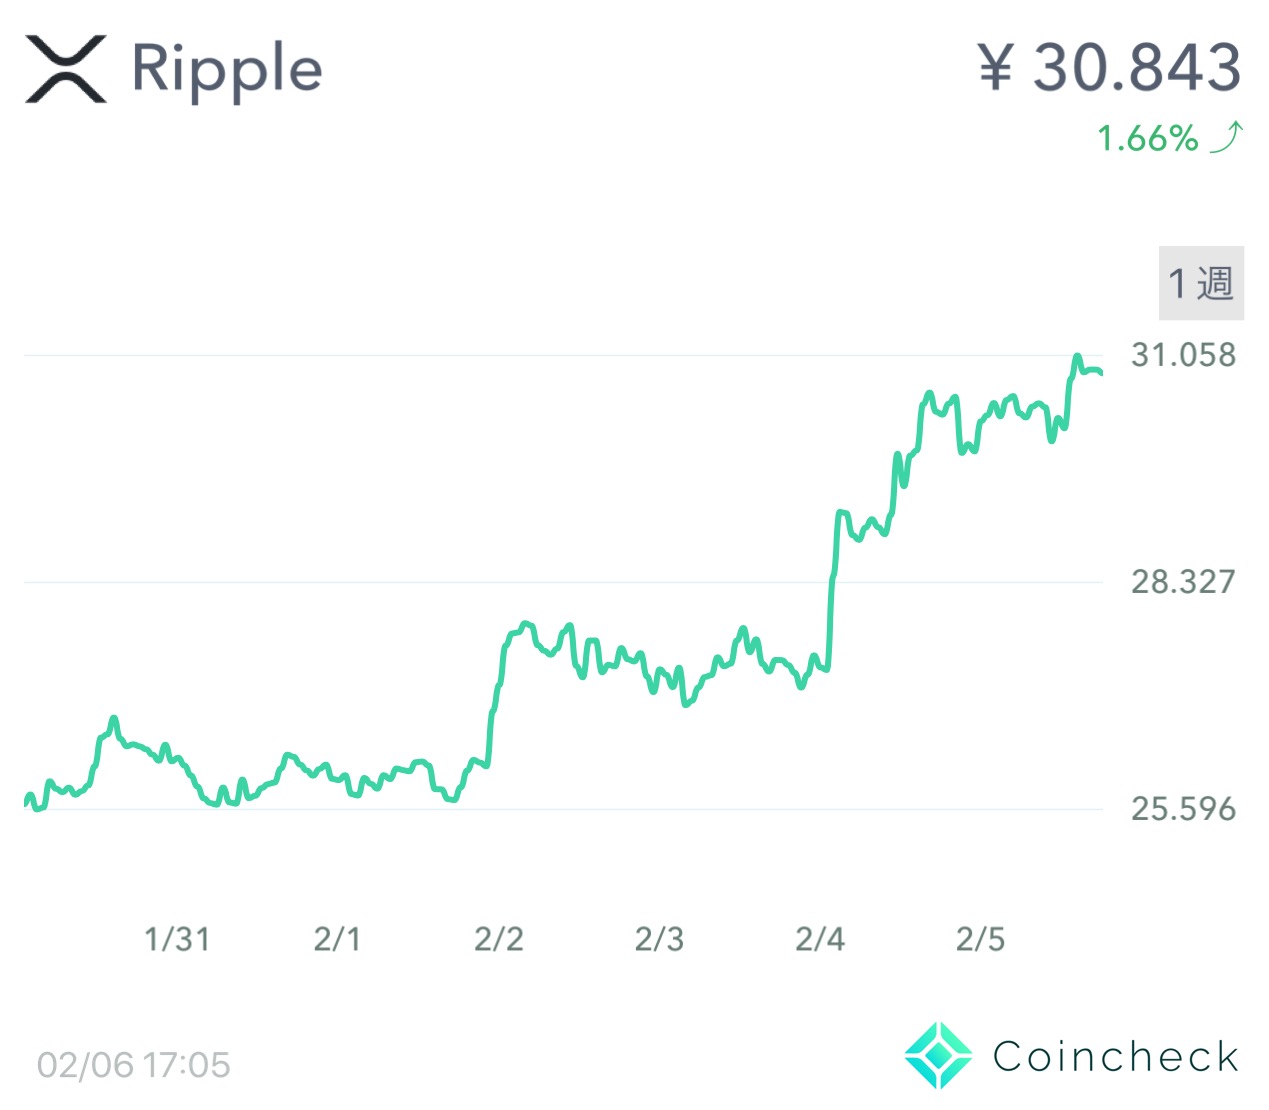Click the Ripple X logo icon
Screen dimensions: 1269x1110
[65, 69]
